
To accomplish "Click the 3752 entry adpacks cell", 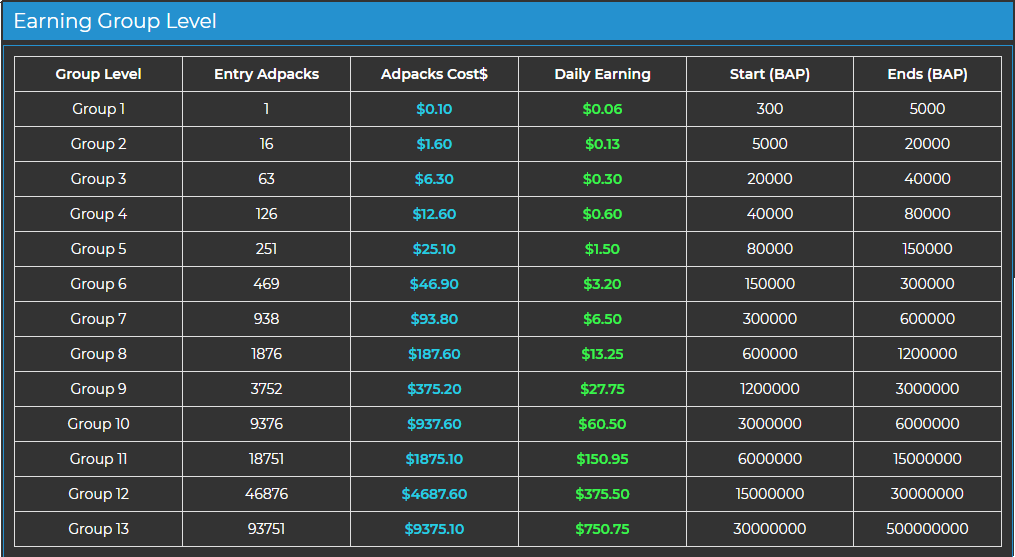I will [266, 389].
